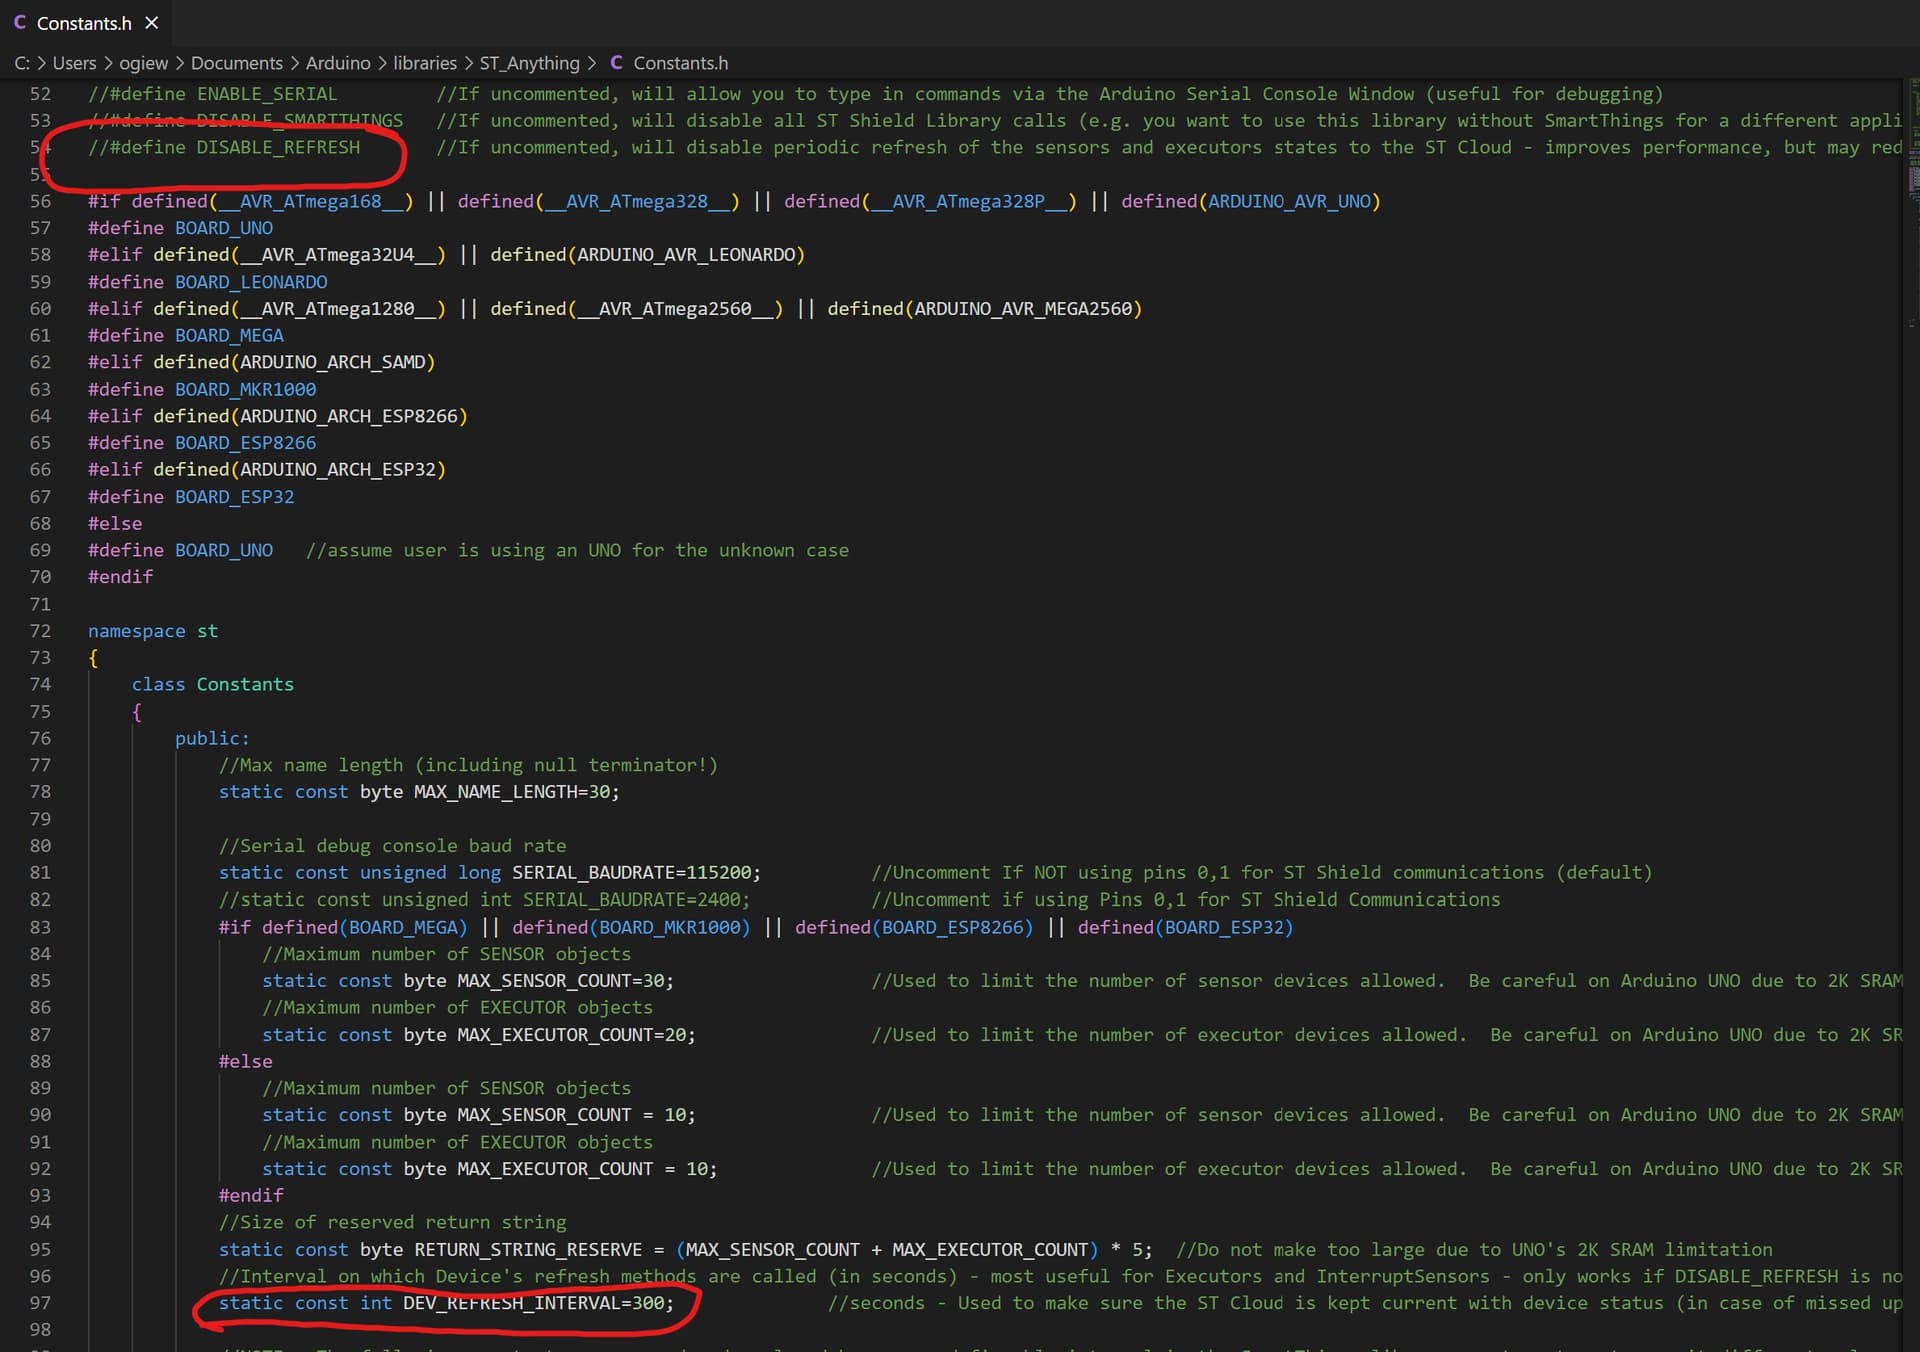Select the Constants.h editor tab

pyautogui.click(x=84, y=22)
